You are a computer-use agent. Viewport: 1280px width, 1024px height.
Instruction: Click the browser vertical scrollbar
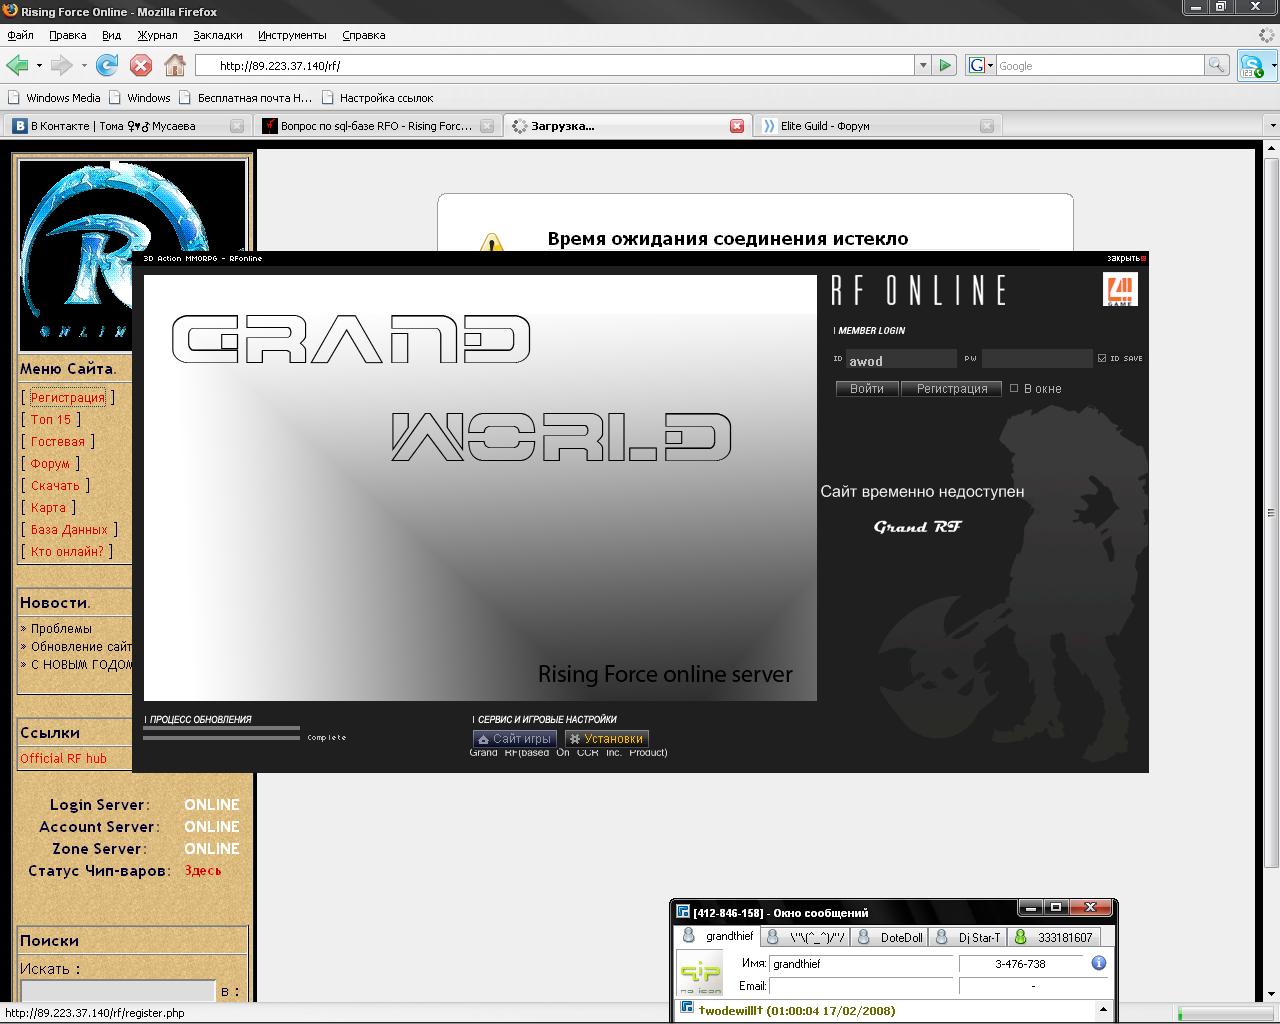pyautogui.click(x=1271, y=570)
